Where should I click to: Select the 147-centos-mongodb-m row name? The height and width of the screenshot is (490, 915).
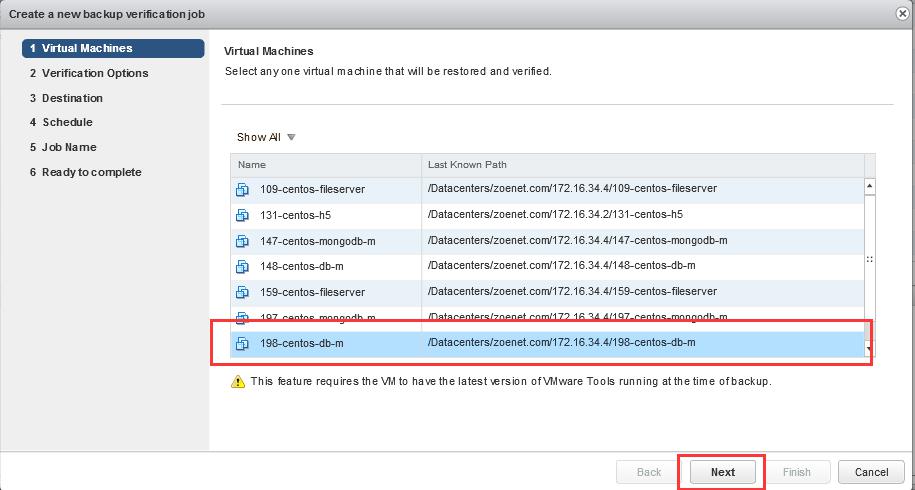pyautogui.click(x=317, y=241)
